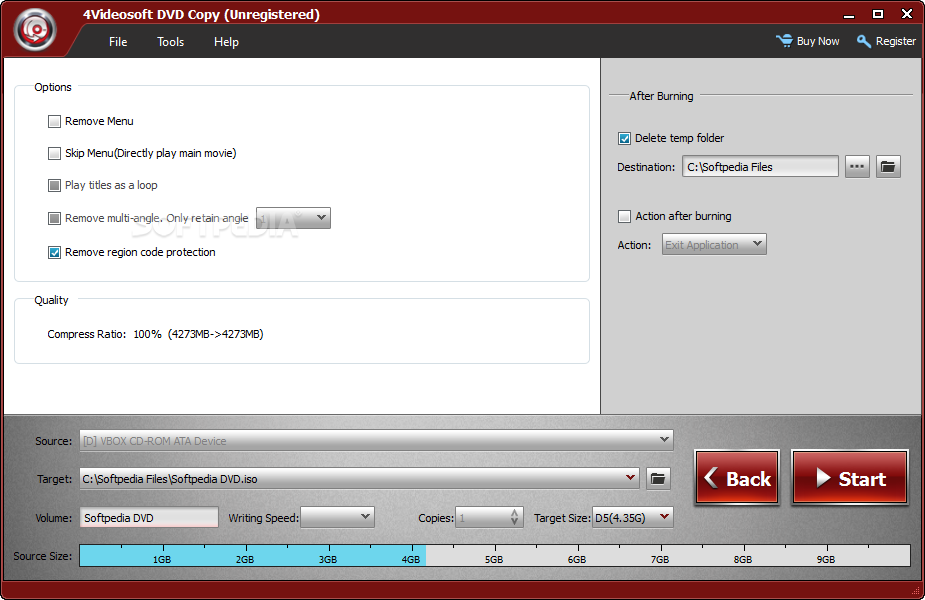Click the 'Quality' group label
The width and height of the screenshot is (925, 600).
(51, 300)
